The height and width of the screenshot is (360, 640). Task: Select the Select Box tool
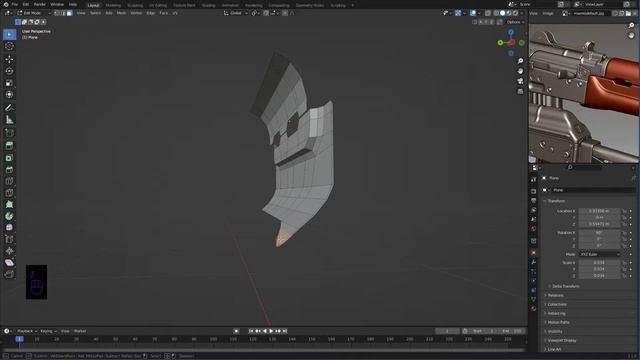(9, 34)
